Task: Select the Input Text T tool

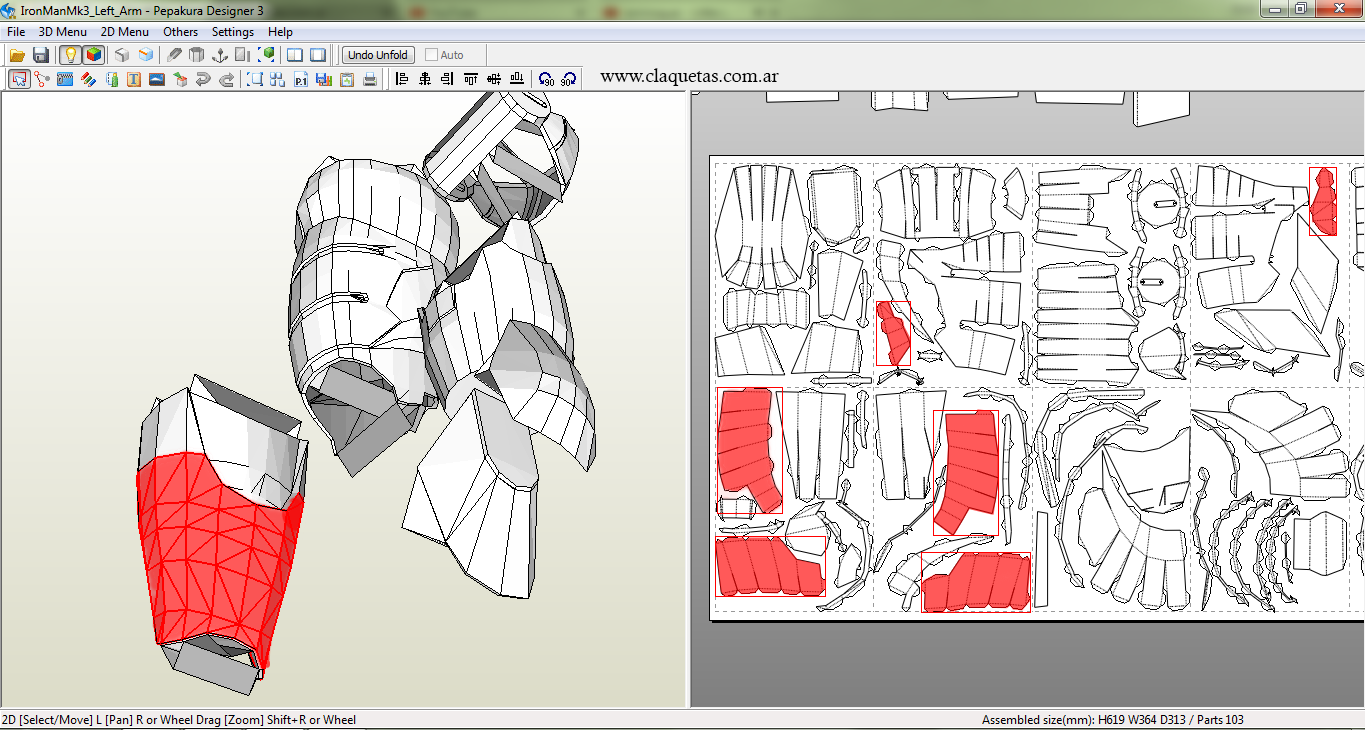Action: 134,79
